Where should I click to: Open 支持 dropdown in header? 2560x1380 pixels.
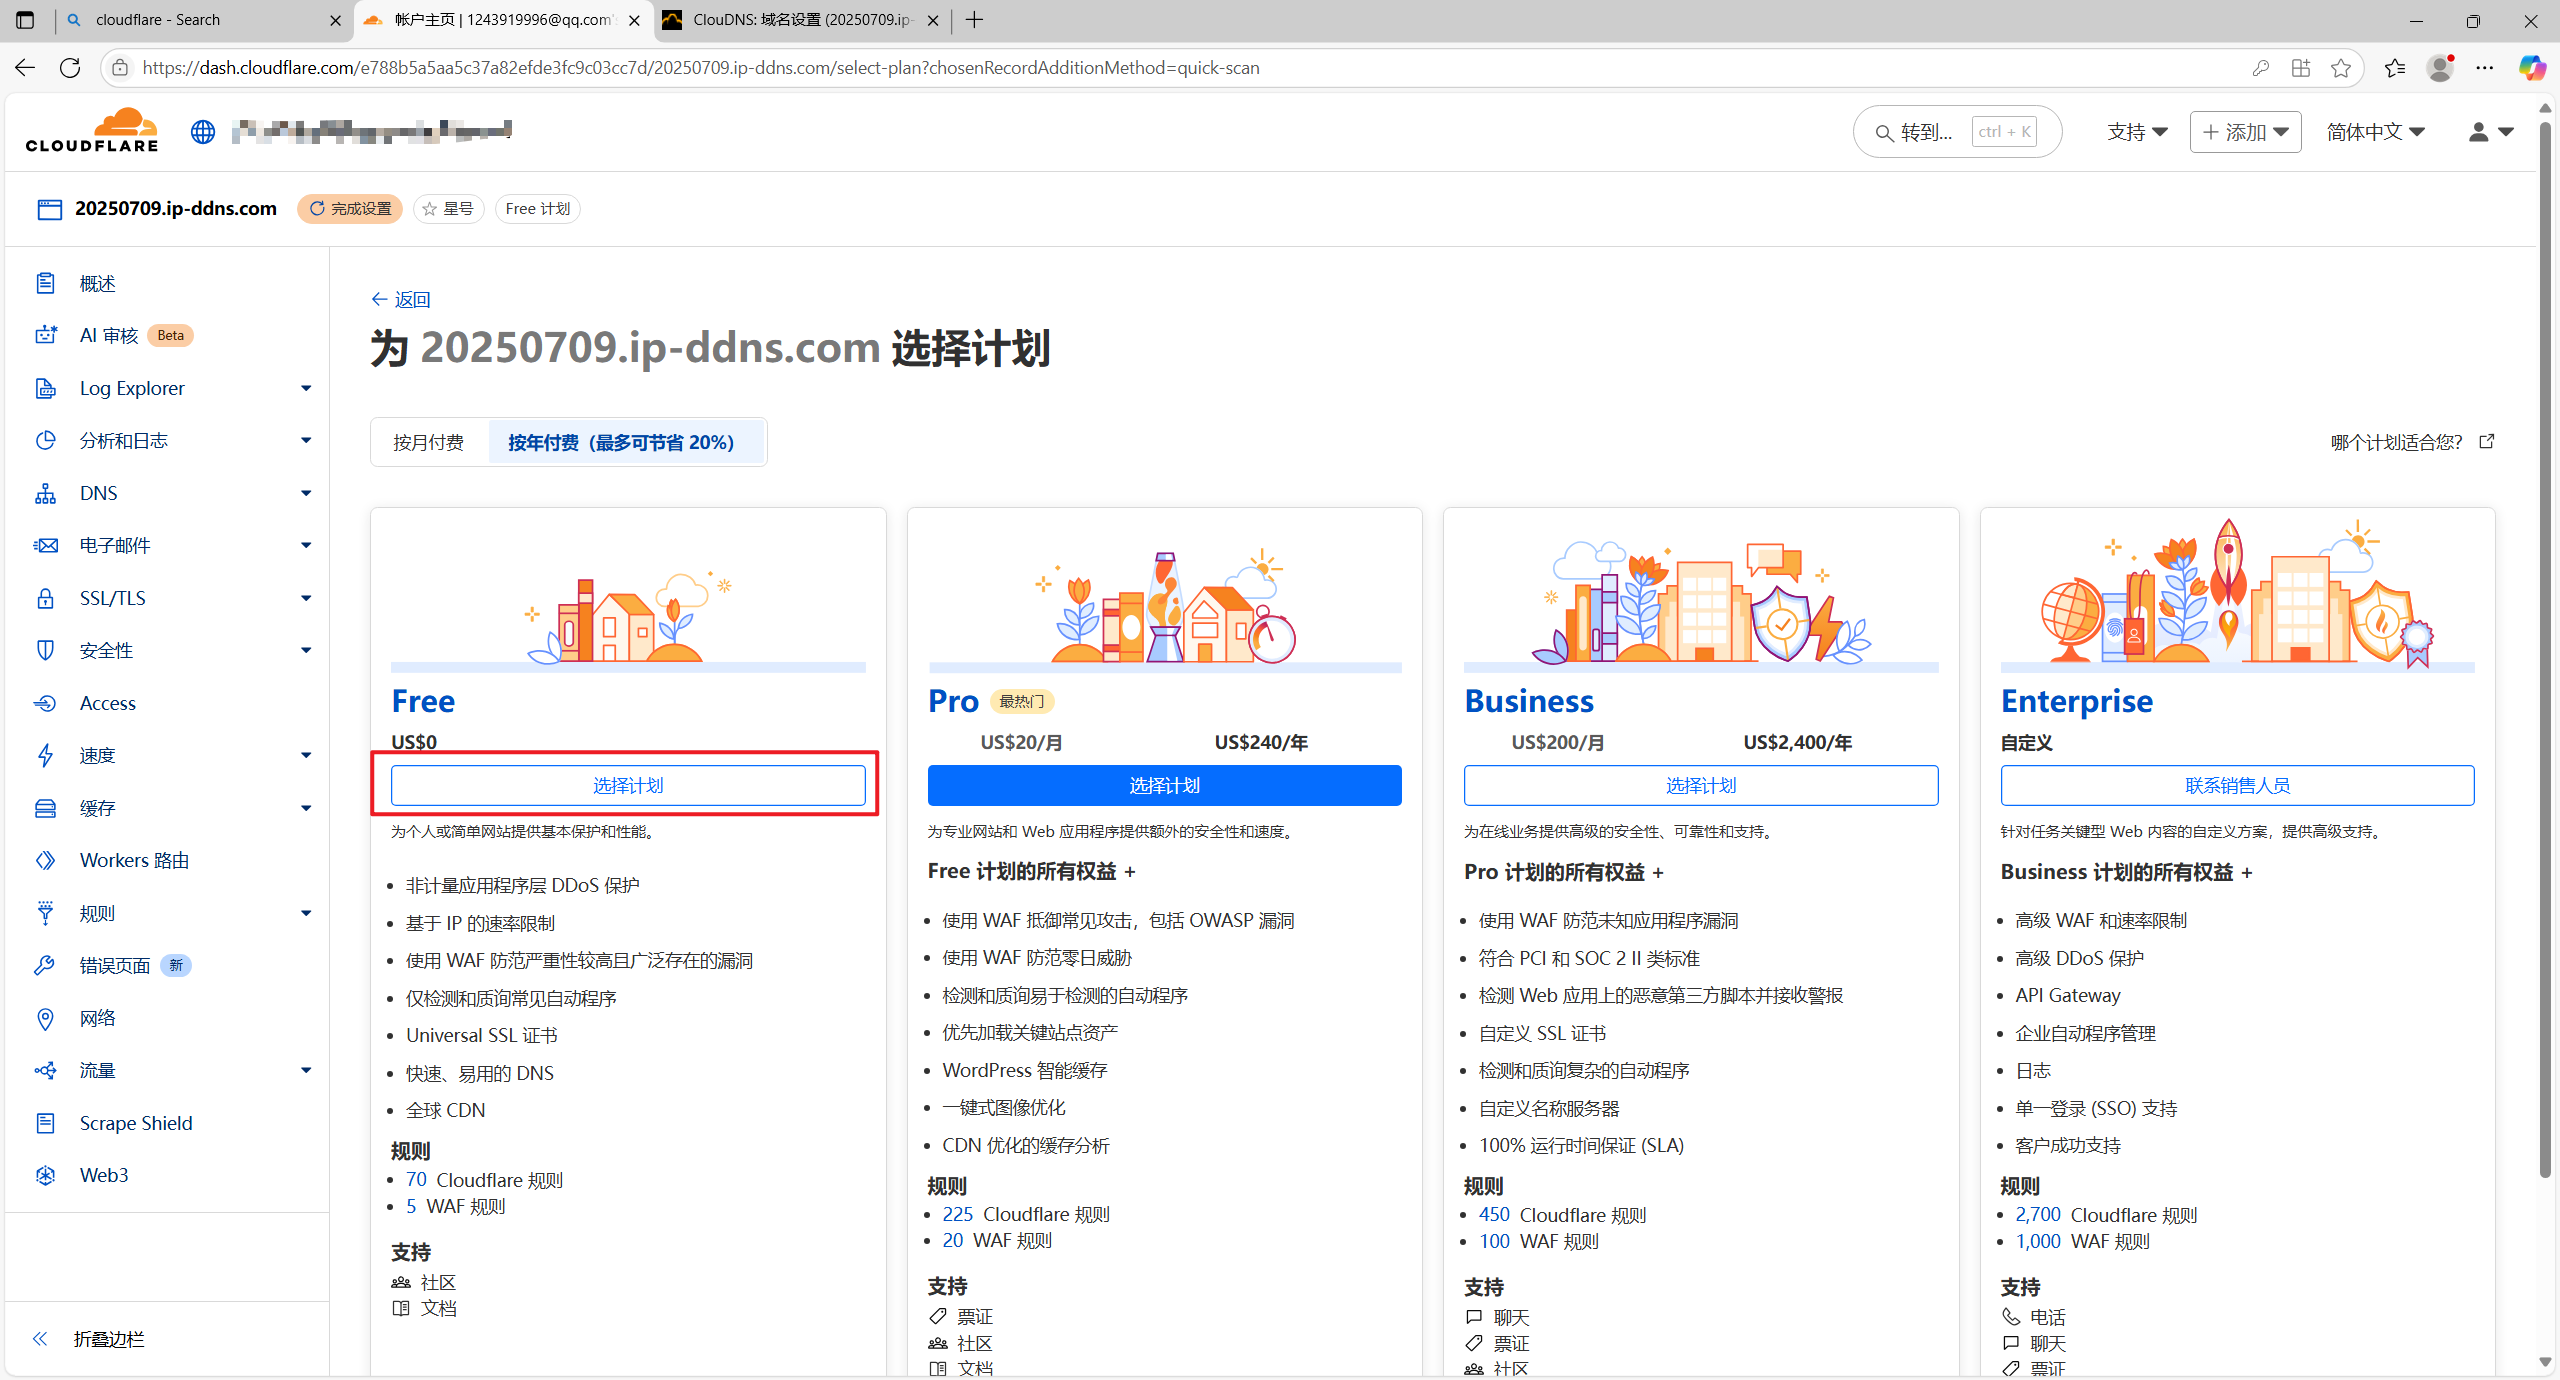coord(2137,132)
